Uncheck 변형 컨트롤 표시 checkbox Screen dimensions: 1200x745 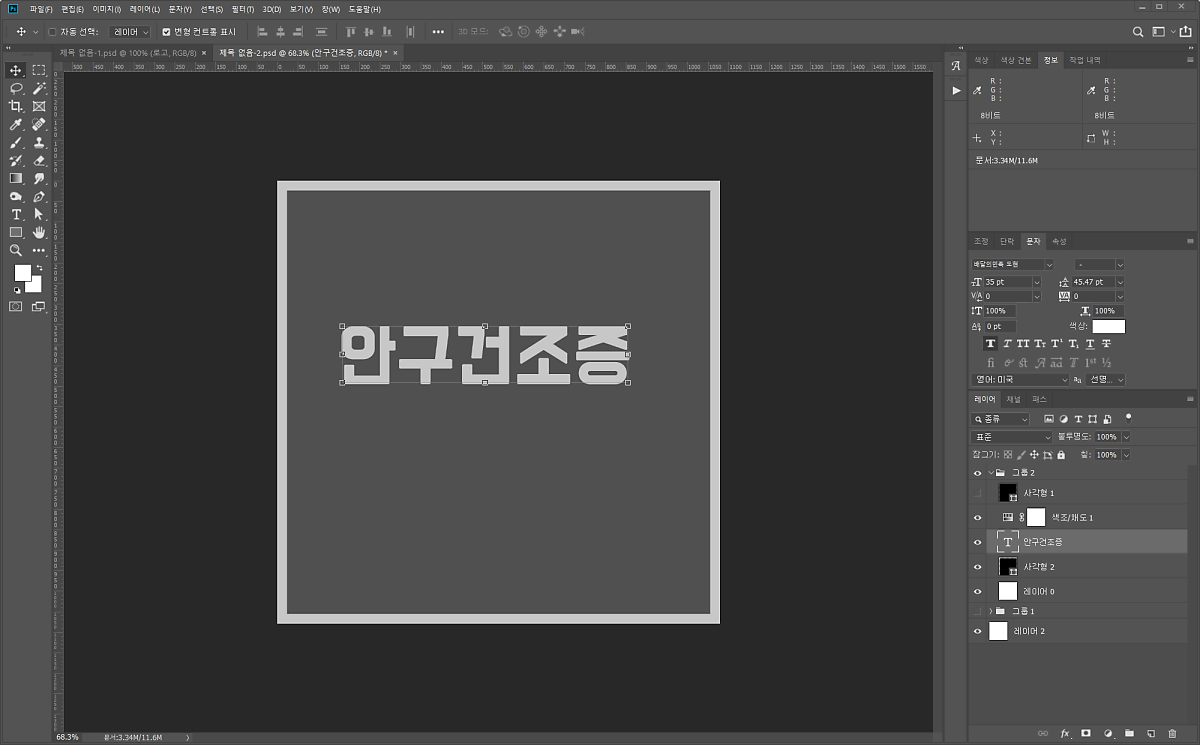coord(167,32)
